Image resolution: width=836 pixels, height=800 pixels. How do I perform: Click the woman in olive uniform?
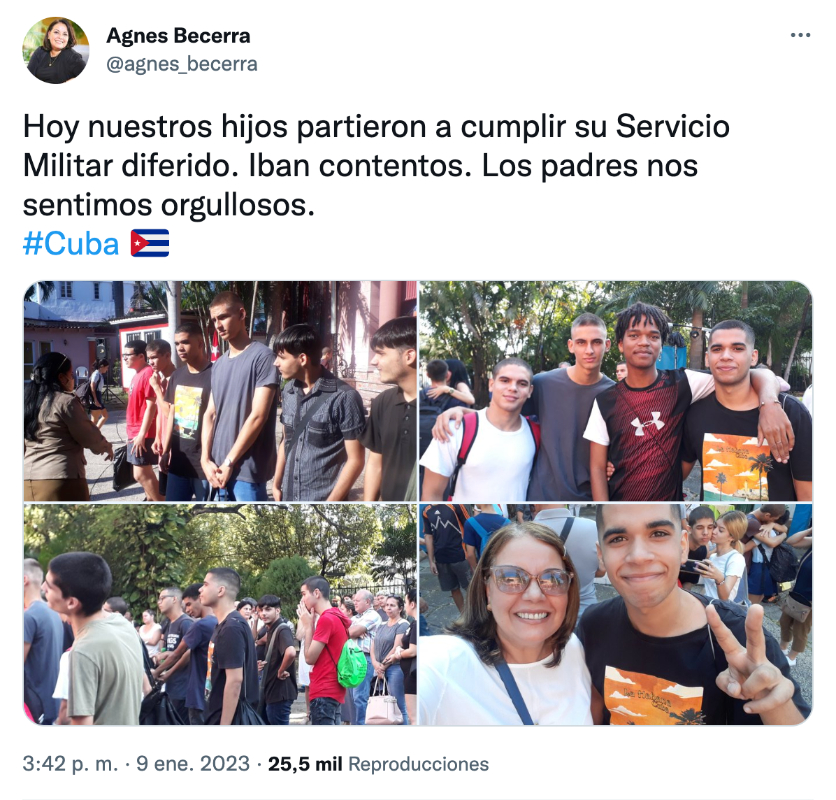[59, 427]
